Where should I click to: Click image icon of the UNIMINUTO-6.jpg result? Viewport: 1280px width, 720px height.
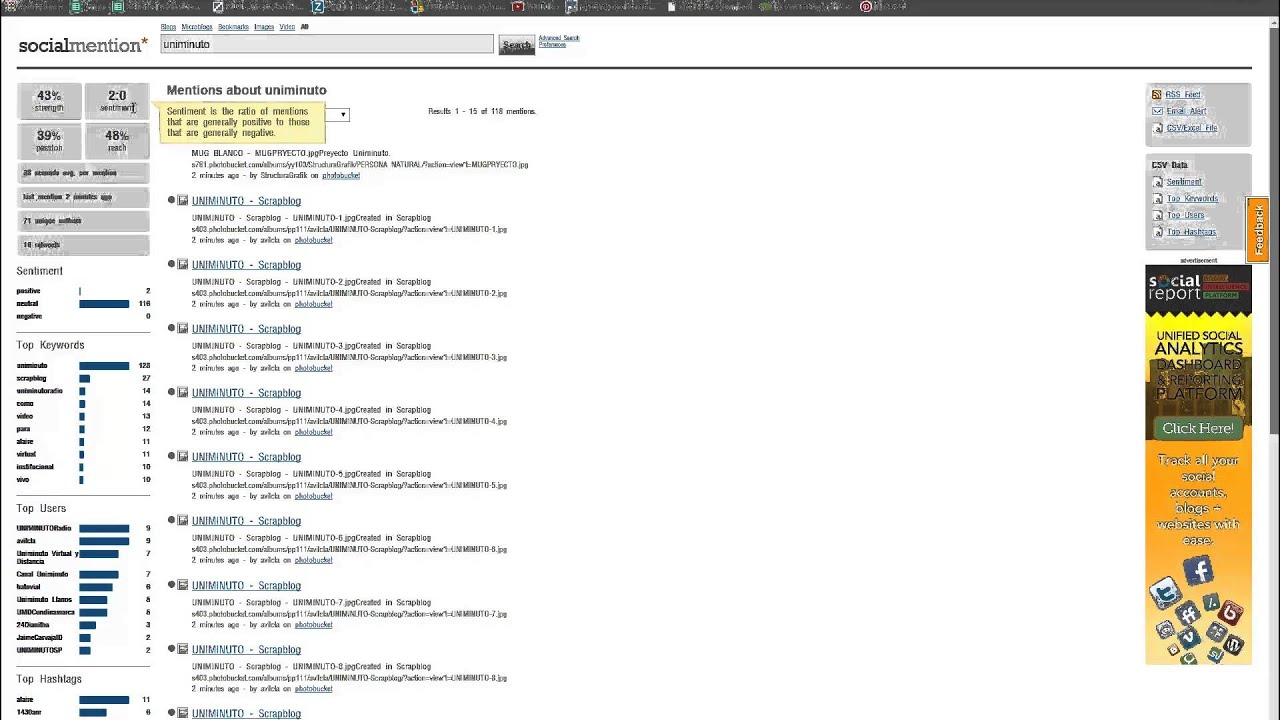(x=183, y=521)
